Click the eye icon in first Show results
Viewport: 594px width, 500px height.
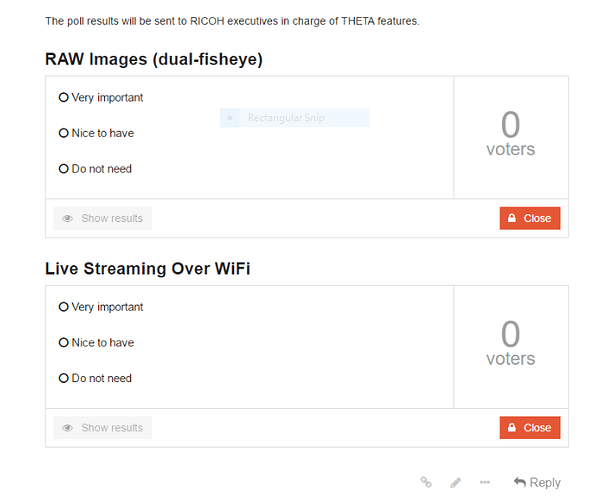click(x=67, y=219)
